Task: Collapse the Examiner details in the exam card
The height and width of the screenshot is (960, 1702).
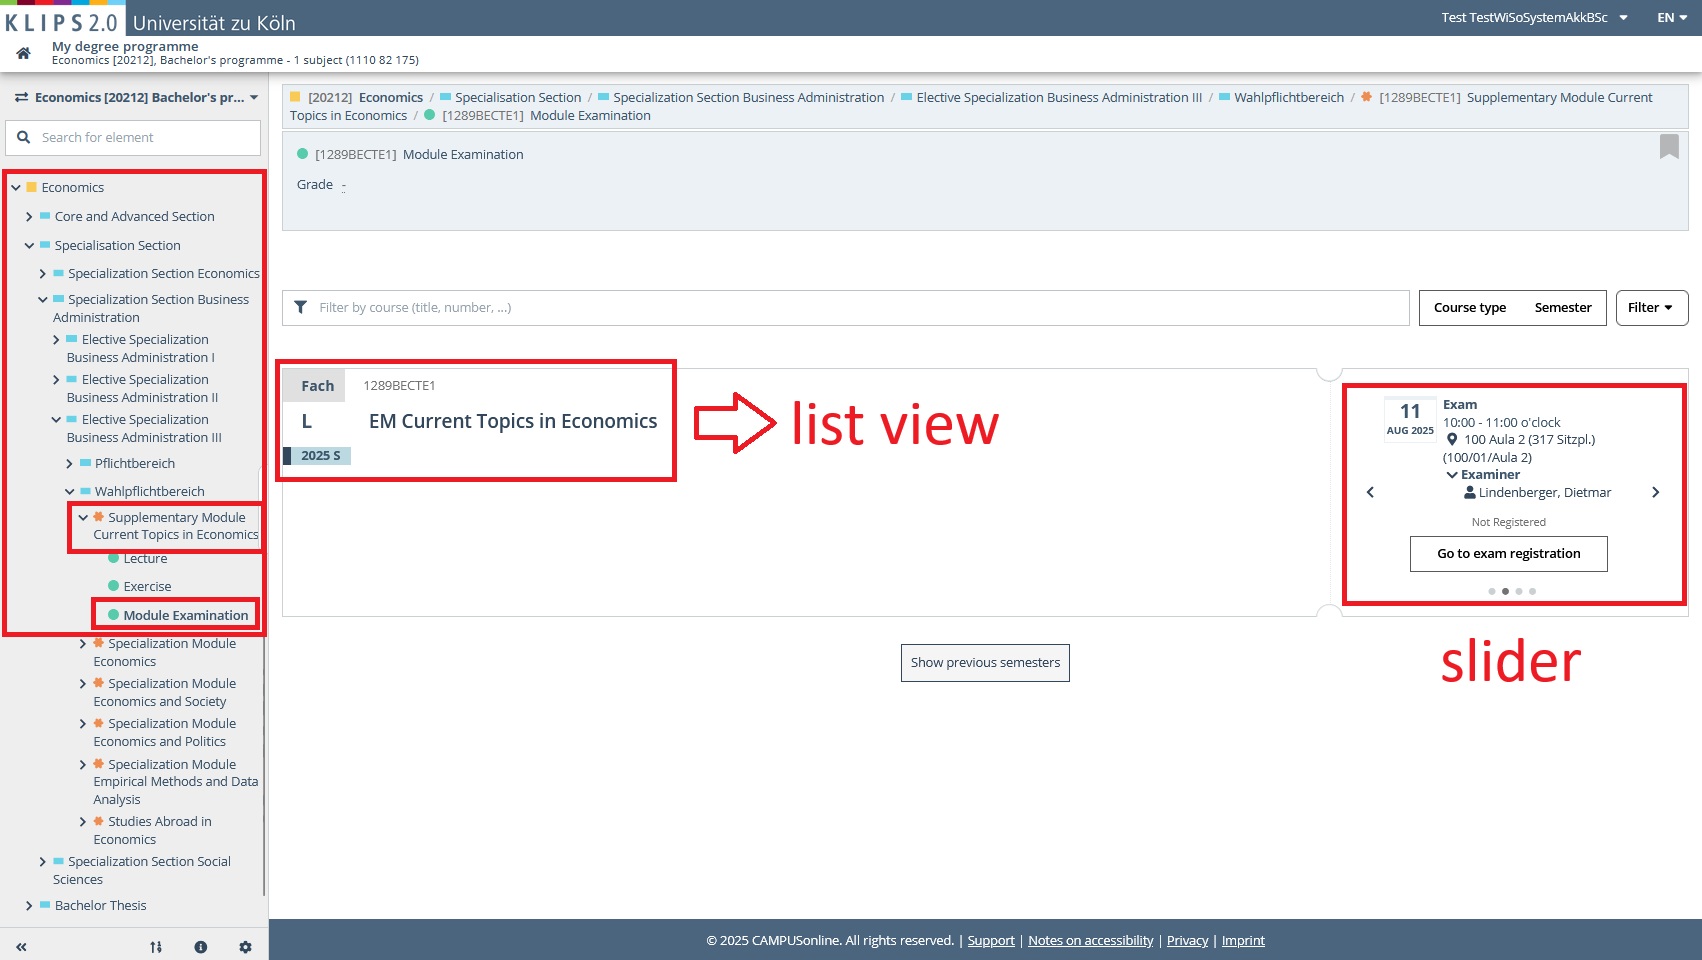Action: click(x=1452, y=475)
